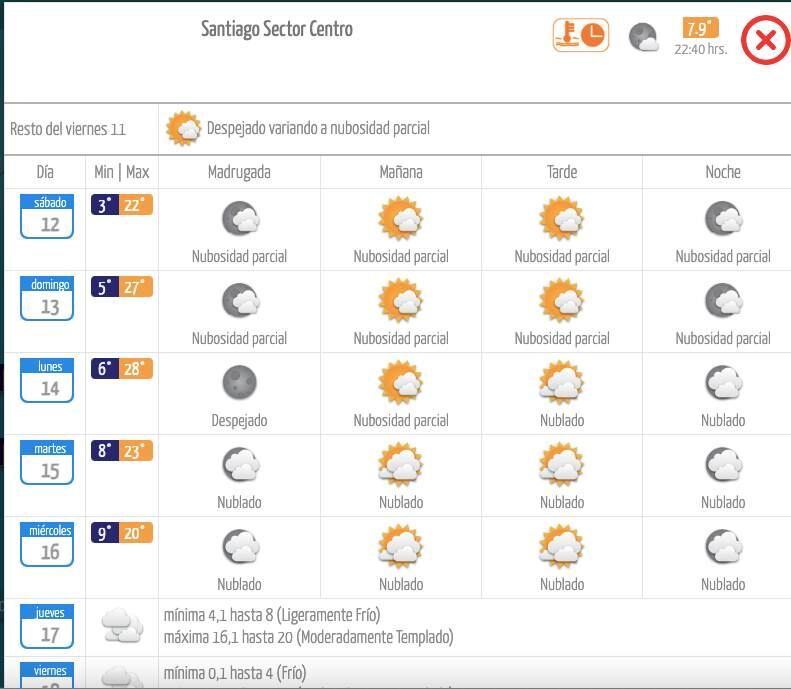Select the domingo 13 calendar icon
791x689 pixels.
coord(50,299)
